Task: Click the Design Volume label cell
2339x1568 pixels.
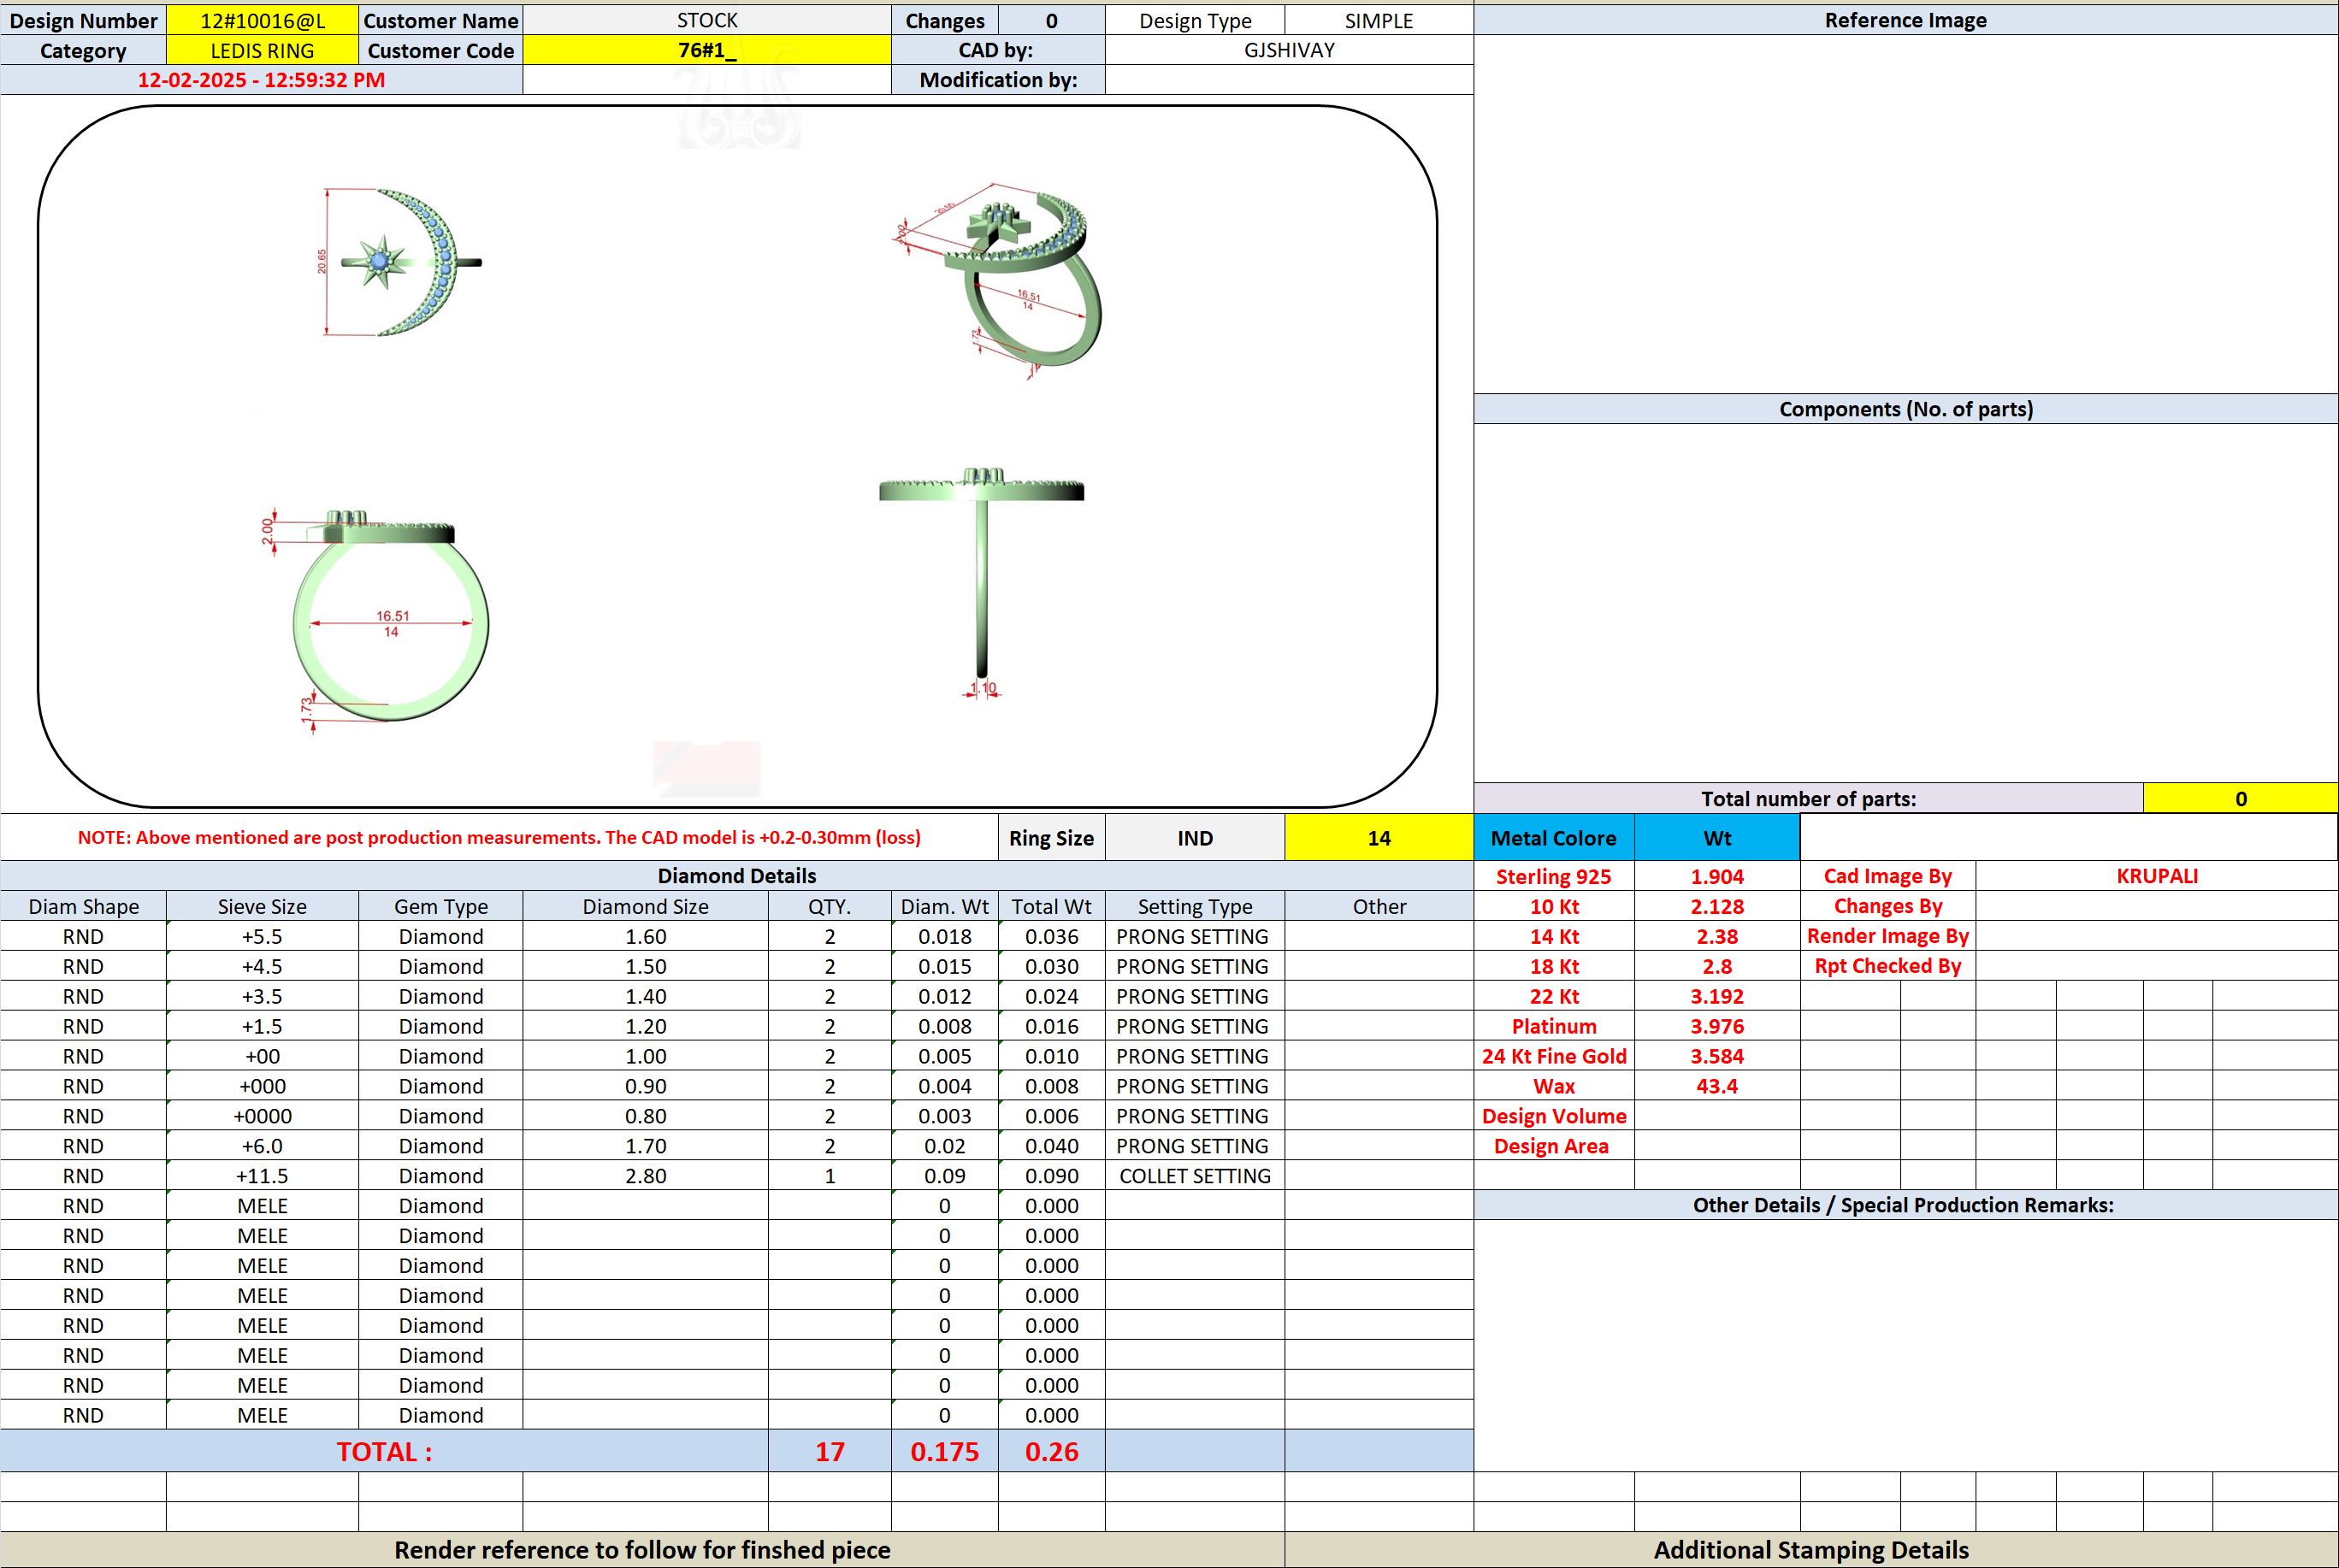Action: 1554,1116
